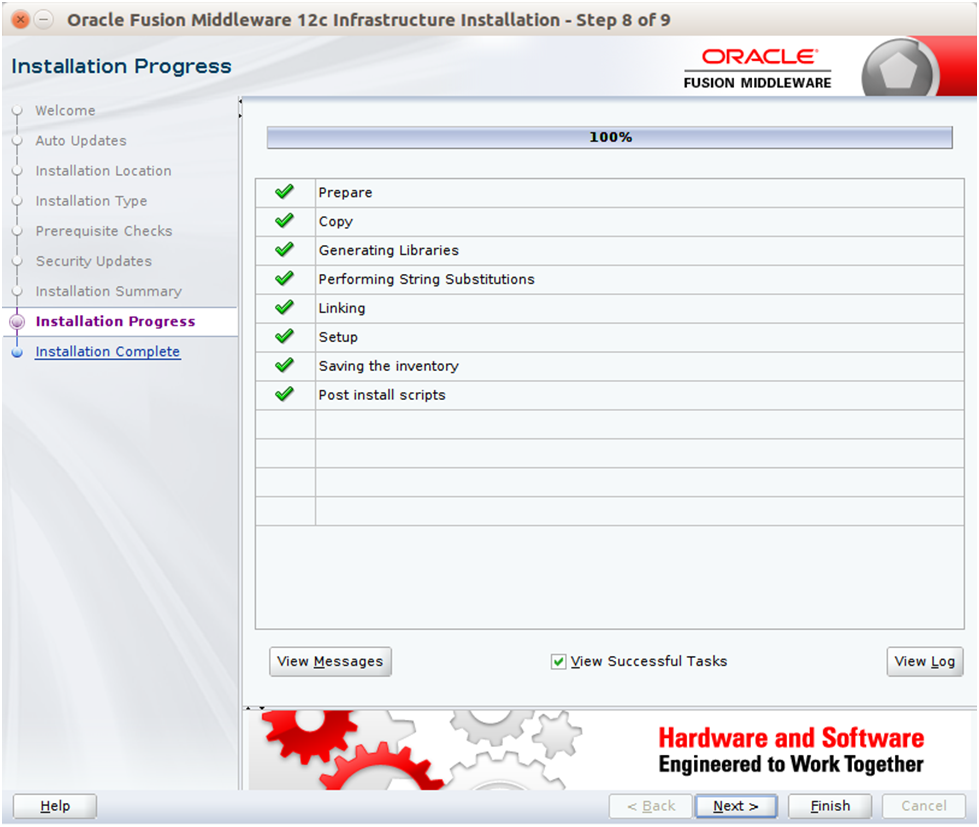Click the green checkmark beside Copy
Viewport: 979px width, 827px height.
[284, 221]
